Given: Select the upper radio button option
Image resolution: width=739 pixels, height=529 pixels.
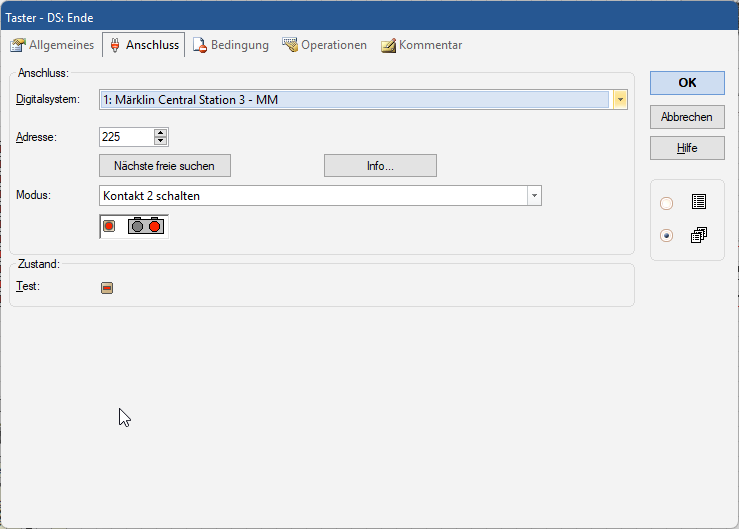Looking at the screenshot, I should [667, 203].
